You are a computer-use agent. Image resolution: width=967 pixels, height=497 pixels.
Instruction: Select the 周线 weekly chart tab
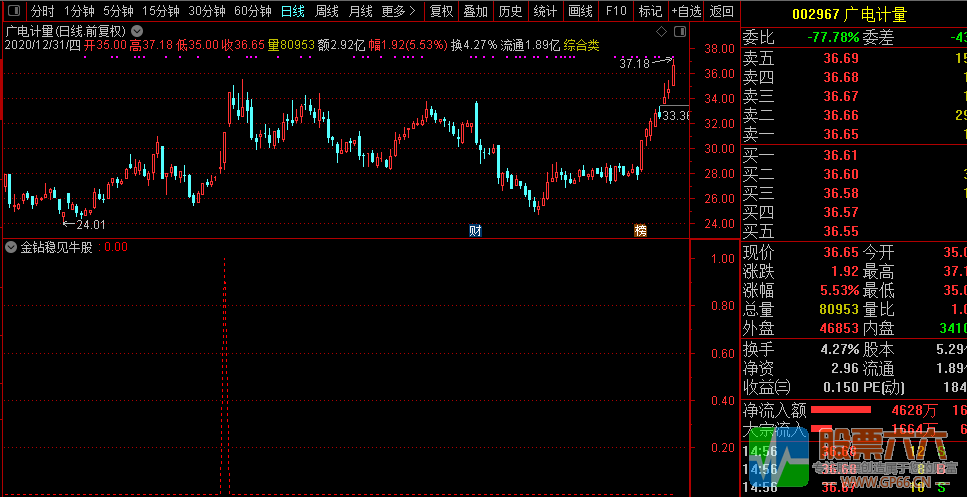[327, 11]
